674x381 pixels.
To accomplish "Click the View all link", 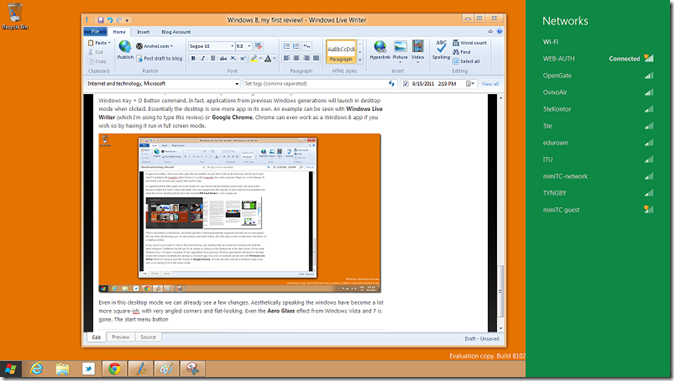I will [x=490, y=84].
